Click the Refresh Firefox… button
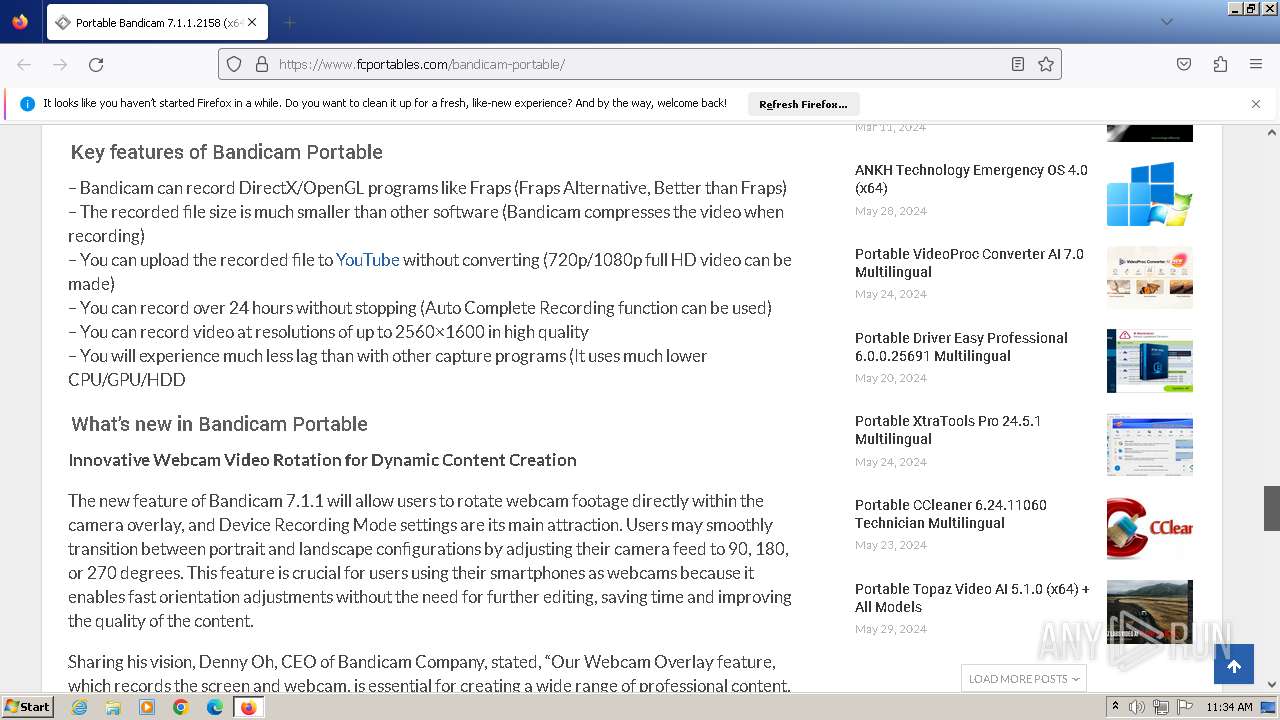 click(803, 104)
